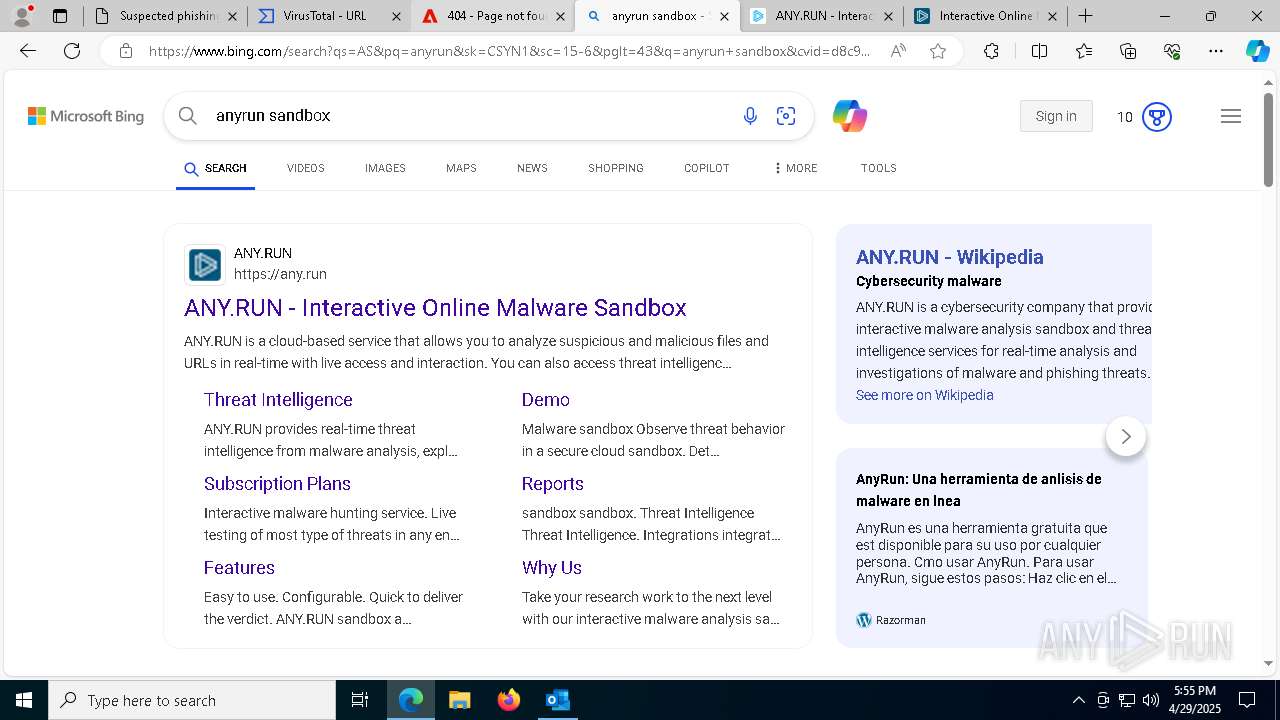This screenshot has width=1280, height=720.
Task: Click See more on Wikipedia
Action: pos(925,395)
